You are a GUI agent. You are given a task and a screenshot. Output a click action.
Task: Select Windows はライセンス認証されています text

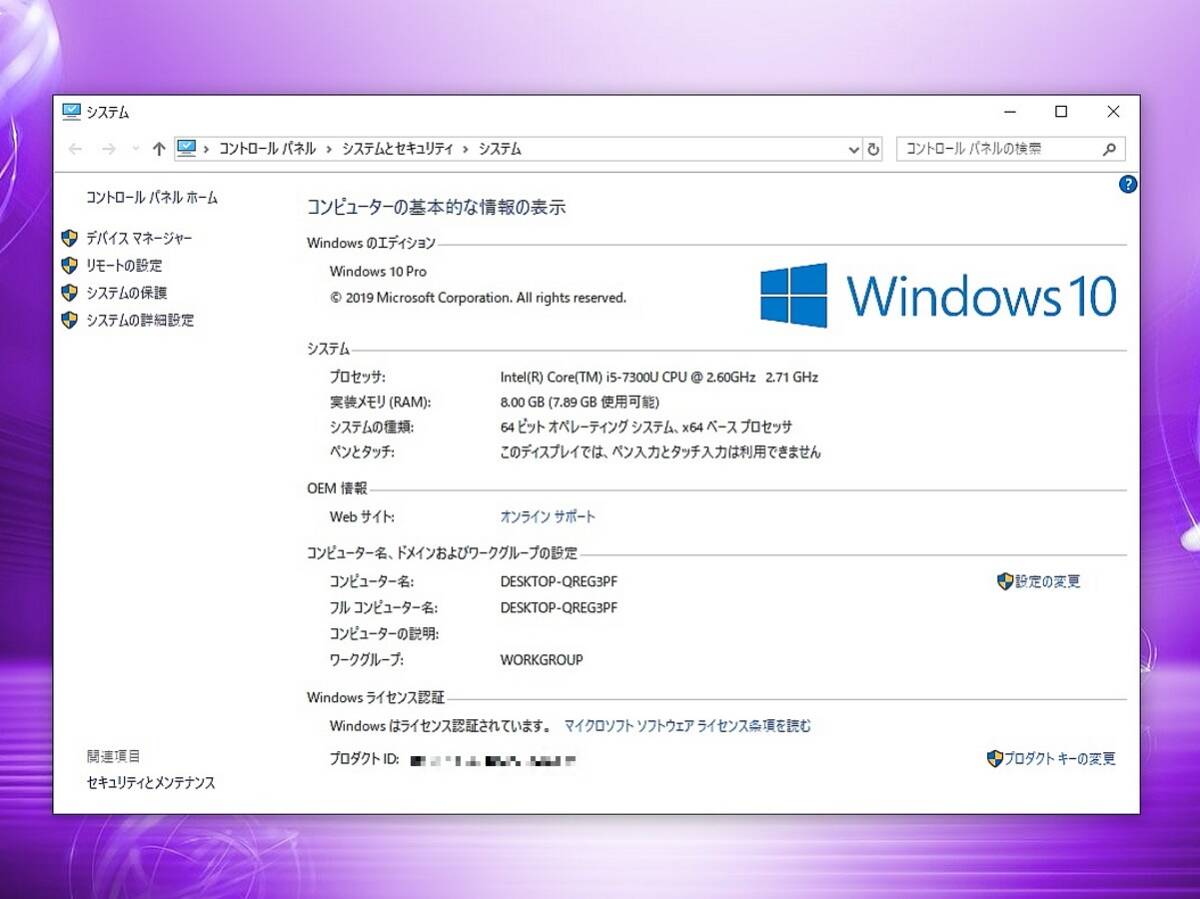(x=440, y=726)
